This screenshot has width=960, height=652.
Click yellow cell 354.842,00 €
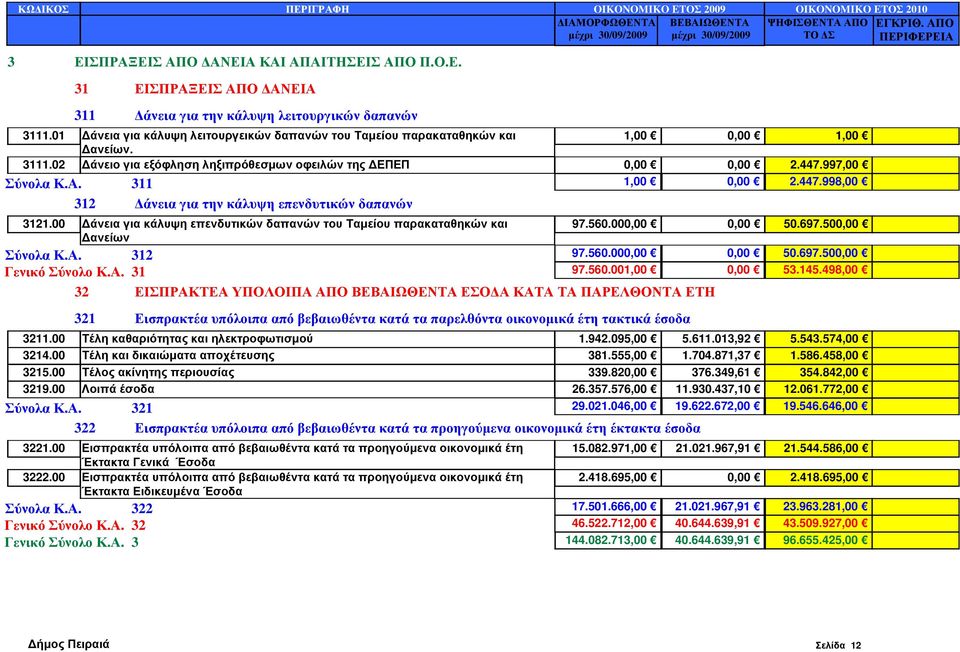[x=819, y=372]
